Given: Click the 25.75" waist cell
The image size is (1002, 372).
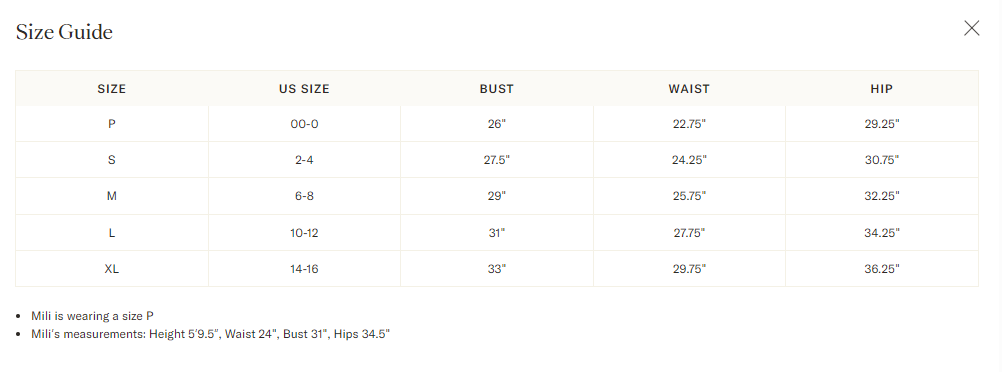Looking at the screenshot, I should [x=689, y=196].
